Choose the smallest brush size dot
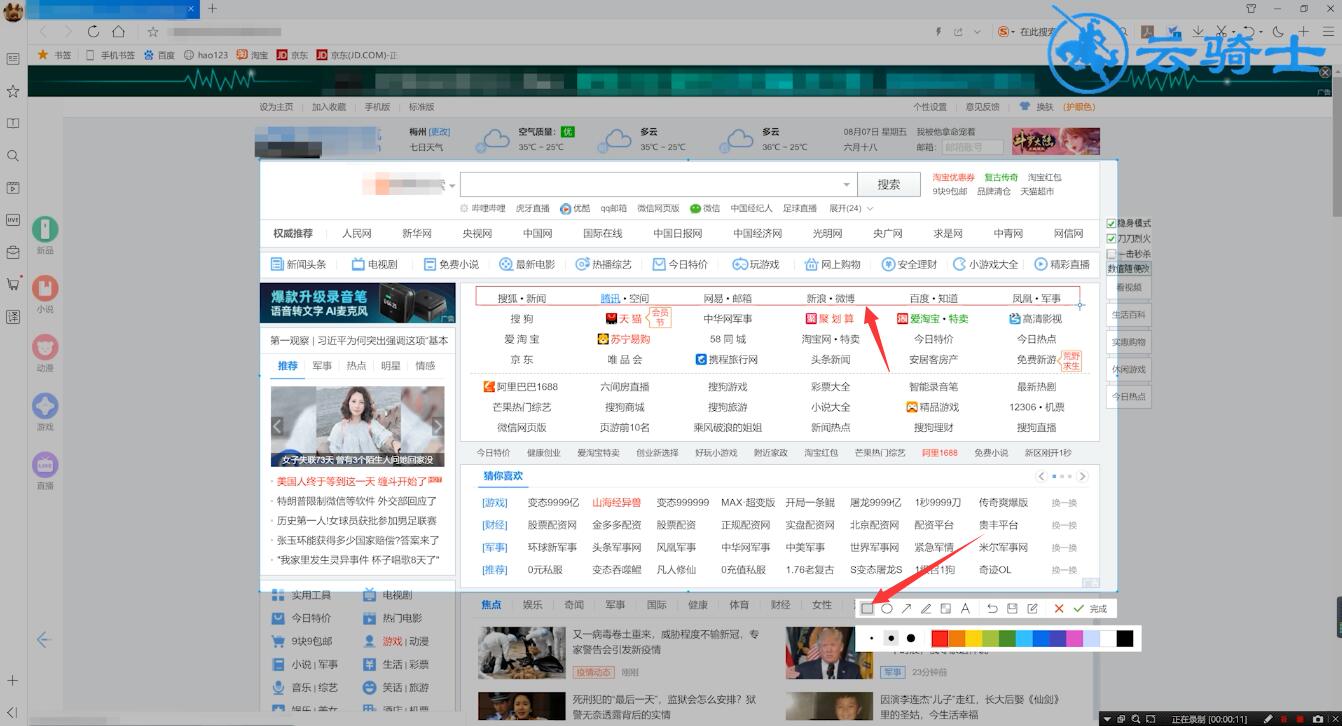The image size is (1342, 726). [871, 638]
